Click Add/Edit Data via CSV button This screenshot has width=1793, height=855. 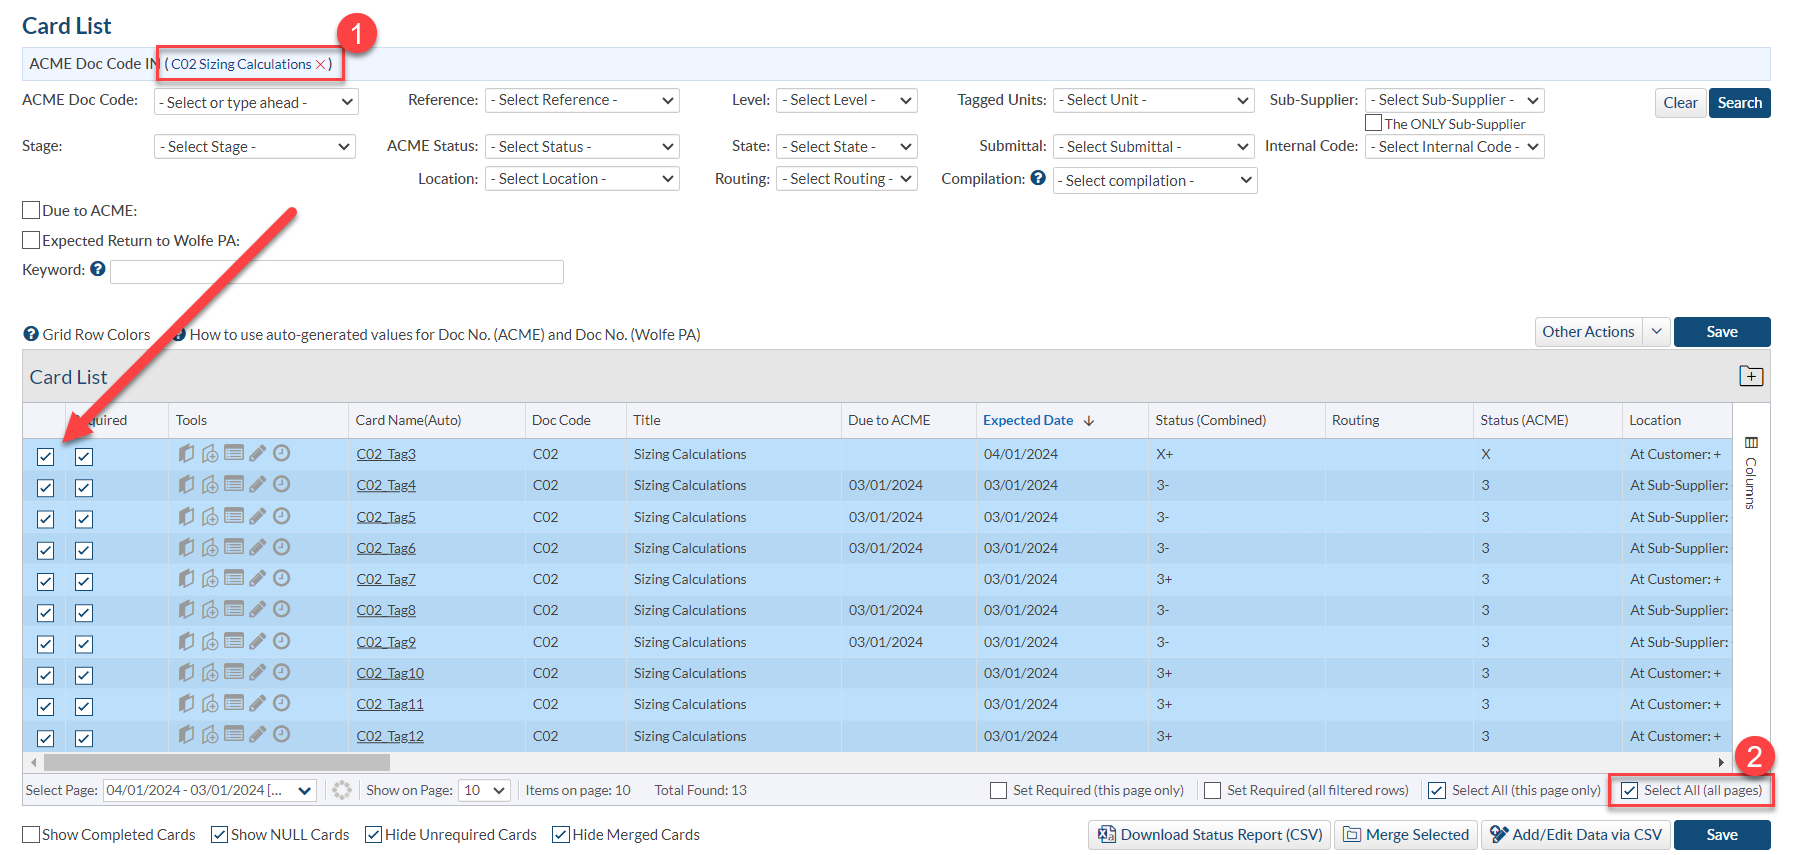pos(1576,835)
